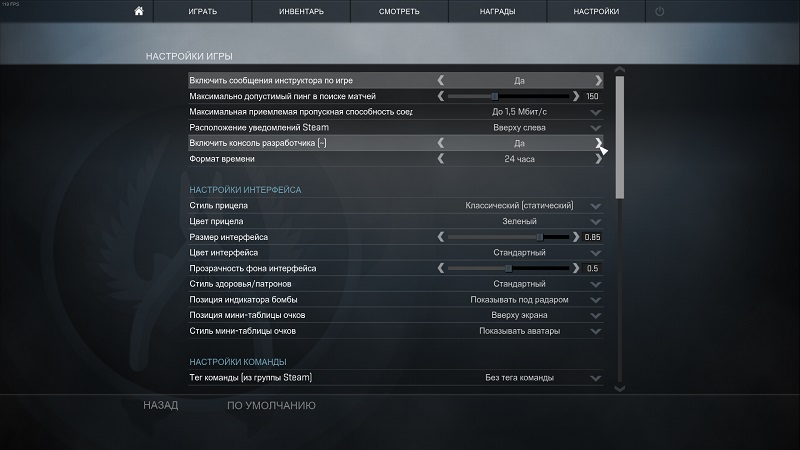Click label Стиль прицела
The width and height of the screenshot is (800, 450).
(x=218, y=205)
